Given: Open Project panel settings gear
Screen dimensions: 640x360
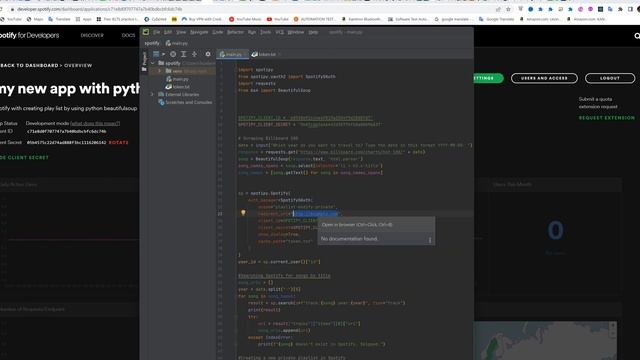Looking at the screenshot, I should click(208, 54).
